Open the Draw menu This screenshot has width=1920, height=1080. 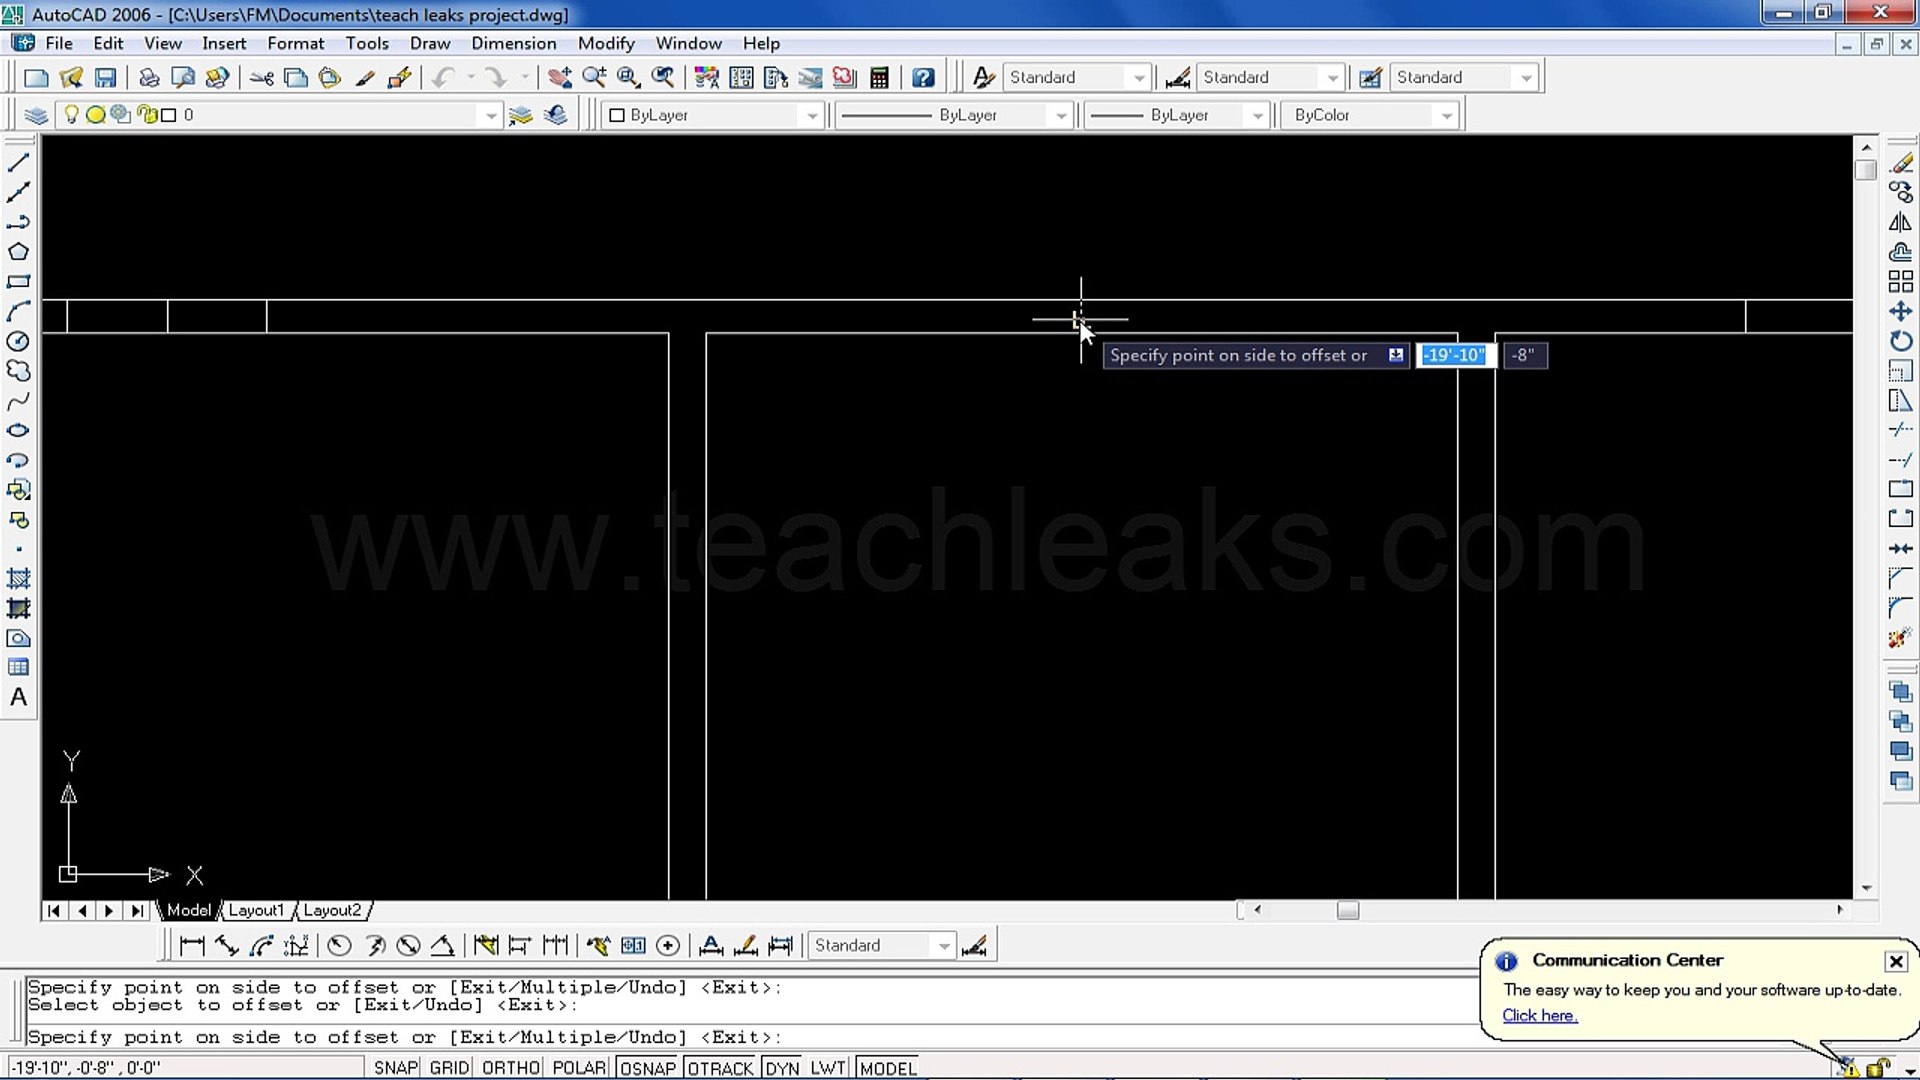click(430, 43)
